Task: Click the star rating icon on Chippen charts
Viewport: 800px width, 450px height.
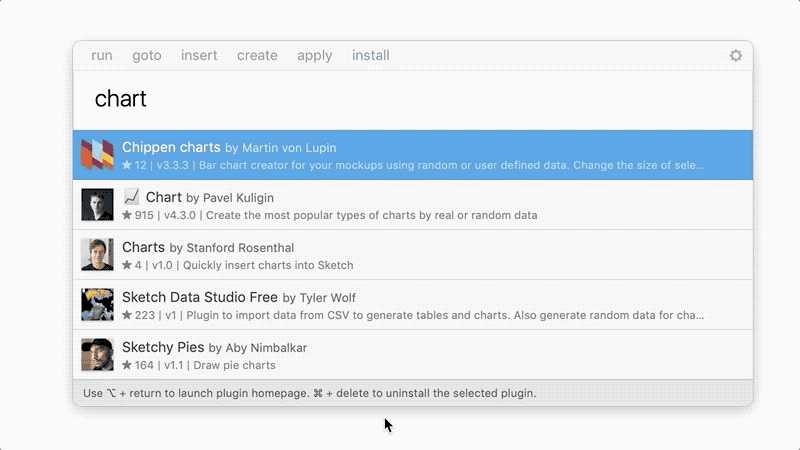Action: point(127,165)
